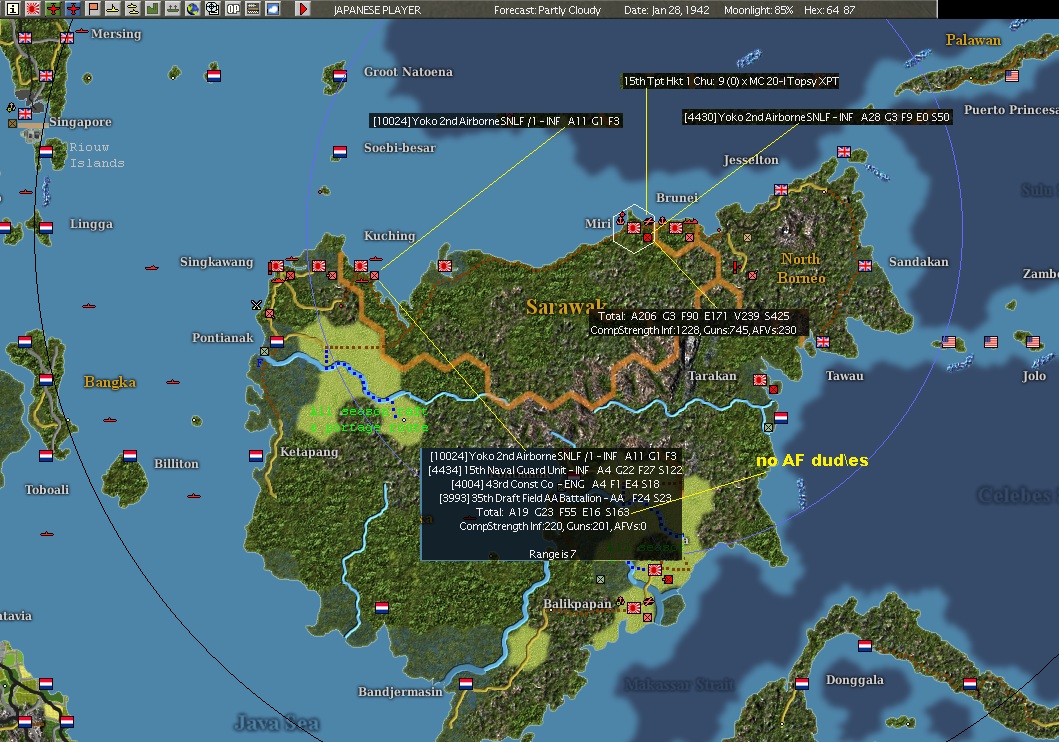The height and width of the screenshot is (742, 1059).
Task: Click the 'JAPANESE PLAYER' label
Action: coord(377,10)
